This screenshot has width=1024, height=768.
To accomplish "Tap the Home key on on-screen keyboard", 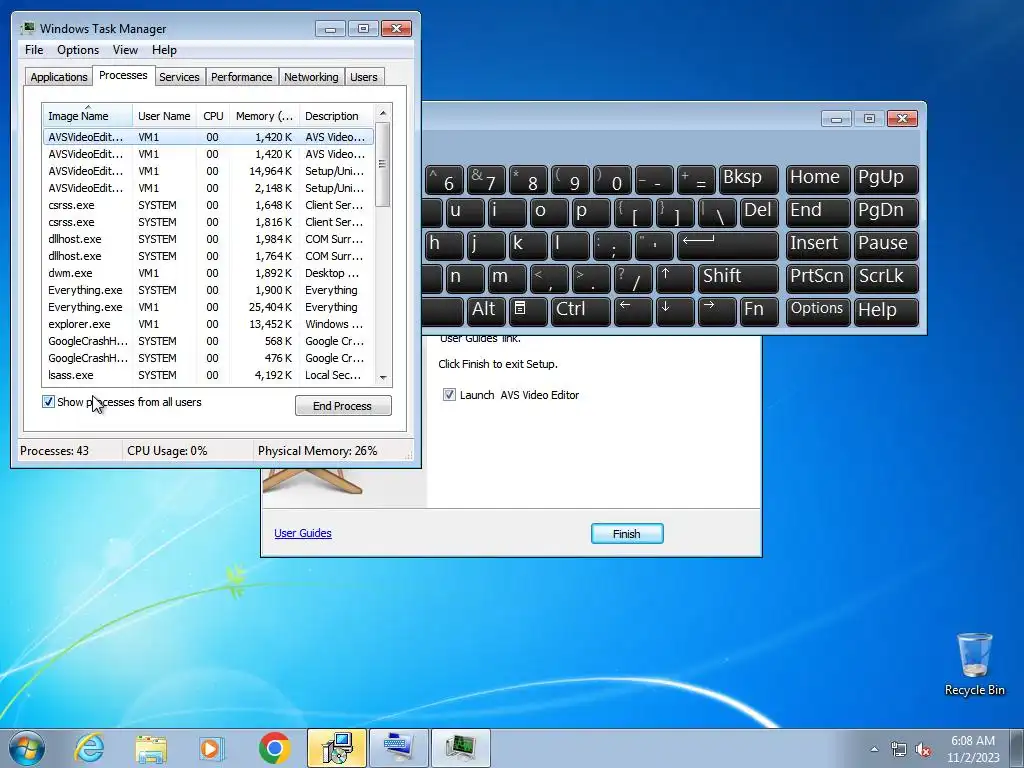I will (x=818, y=179).
